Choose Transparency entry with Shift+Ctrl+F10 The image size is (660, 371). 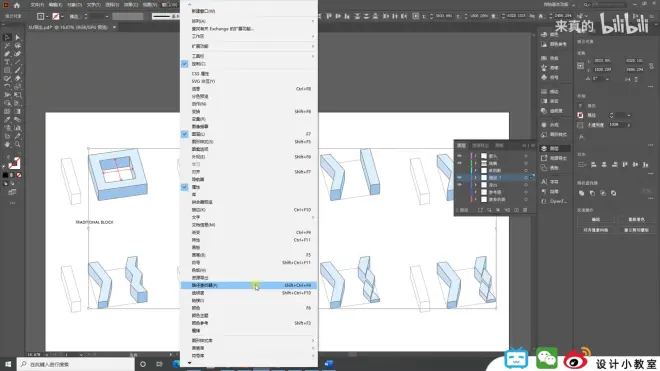[248, 293]
